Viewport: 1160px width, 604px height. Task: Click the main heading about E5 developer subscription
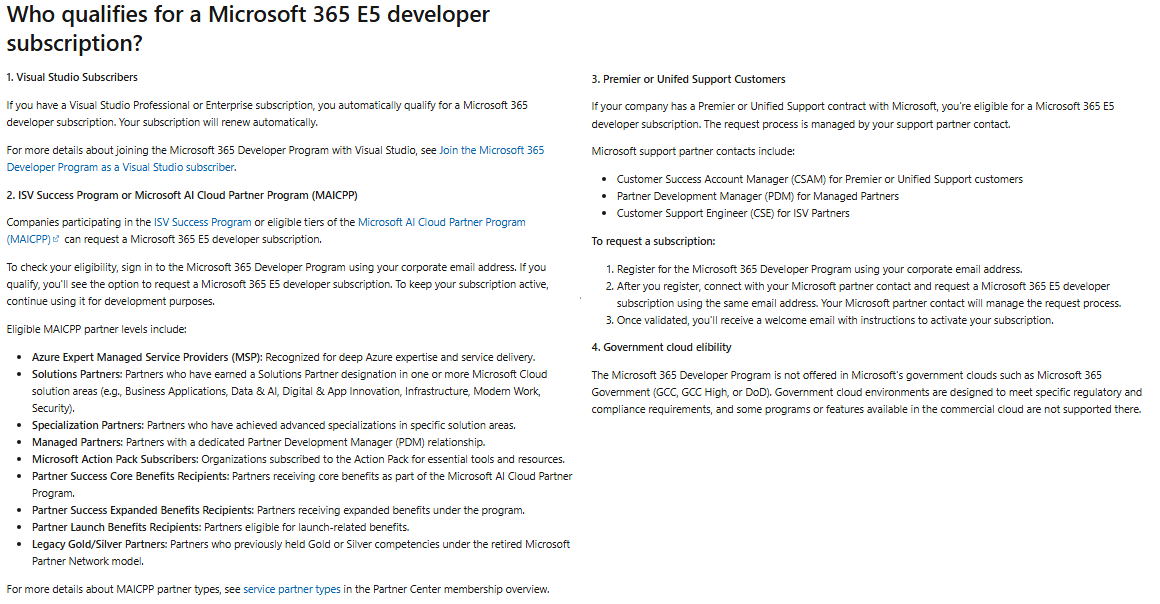[248, 28]
